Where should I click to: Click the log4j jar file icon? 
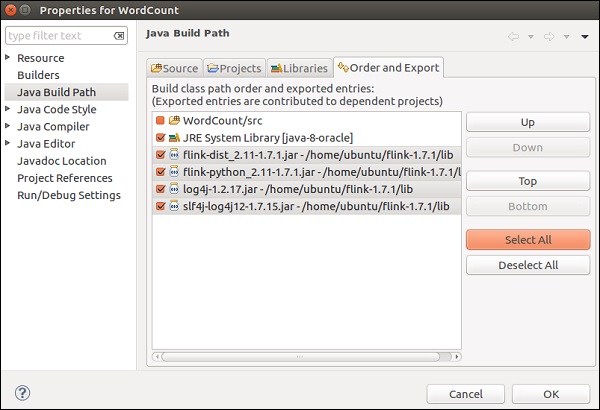(x=174, y=189)
